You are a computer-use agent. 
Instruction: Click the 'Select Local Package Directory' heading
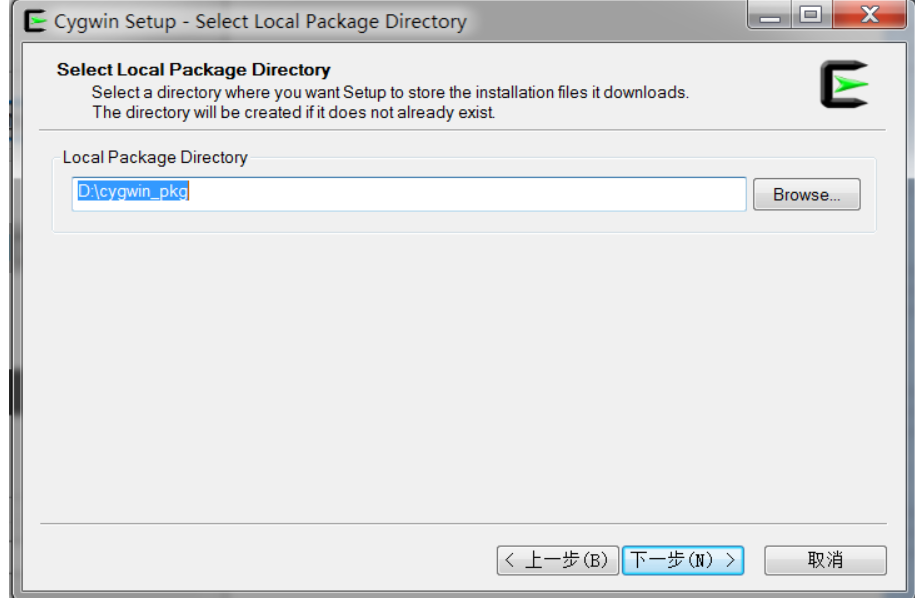pos(193,69)
